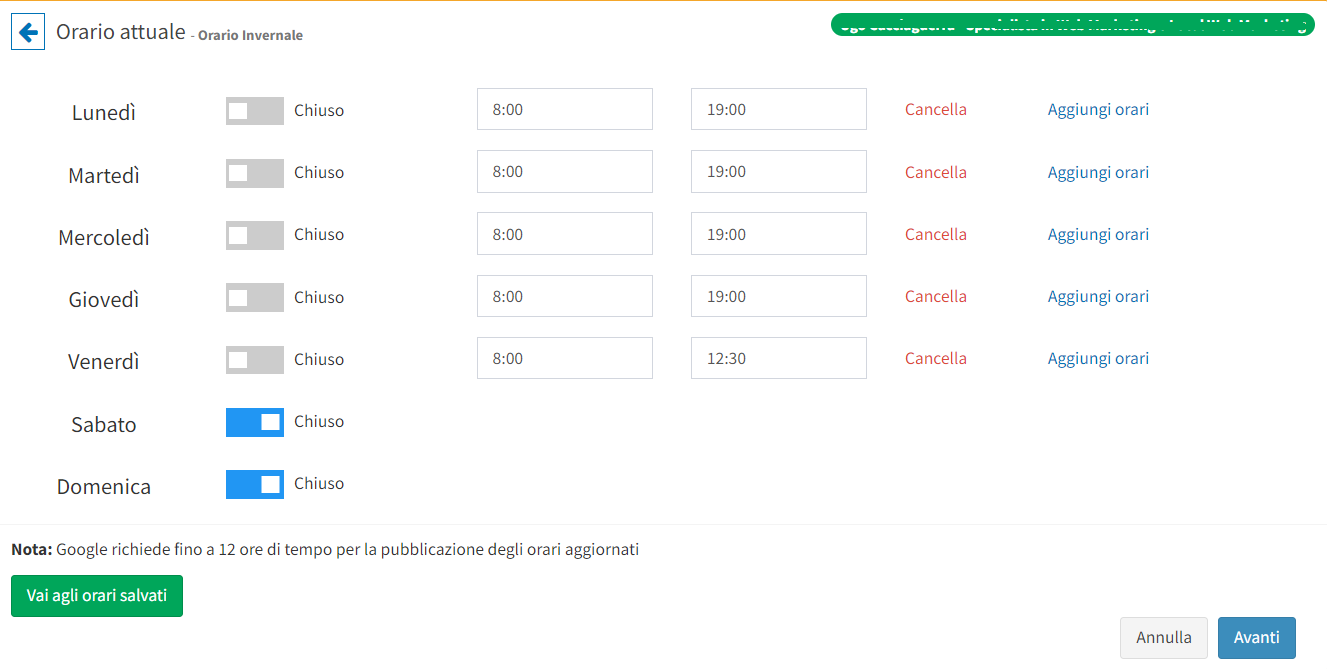Screen dimensions: 1327x669
Task: Toggle Martedì Chiuso switch
Action: [254, 173]
